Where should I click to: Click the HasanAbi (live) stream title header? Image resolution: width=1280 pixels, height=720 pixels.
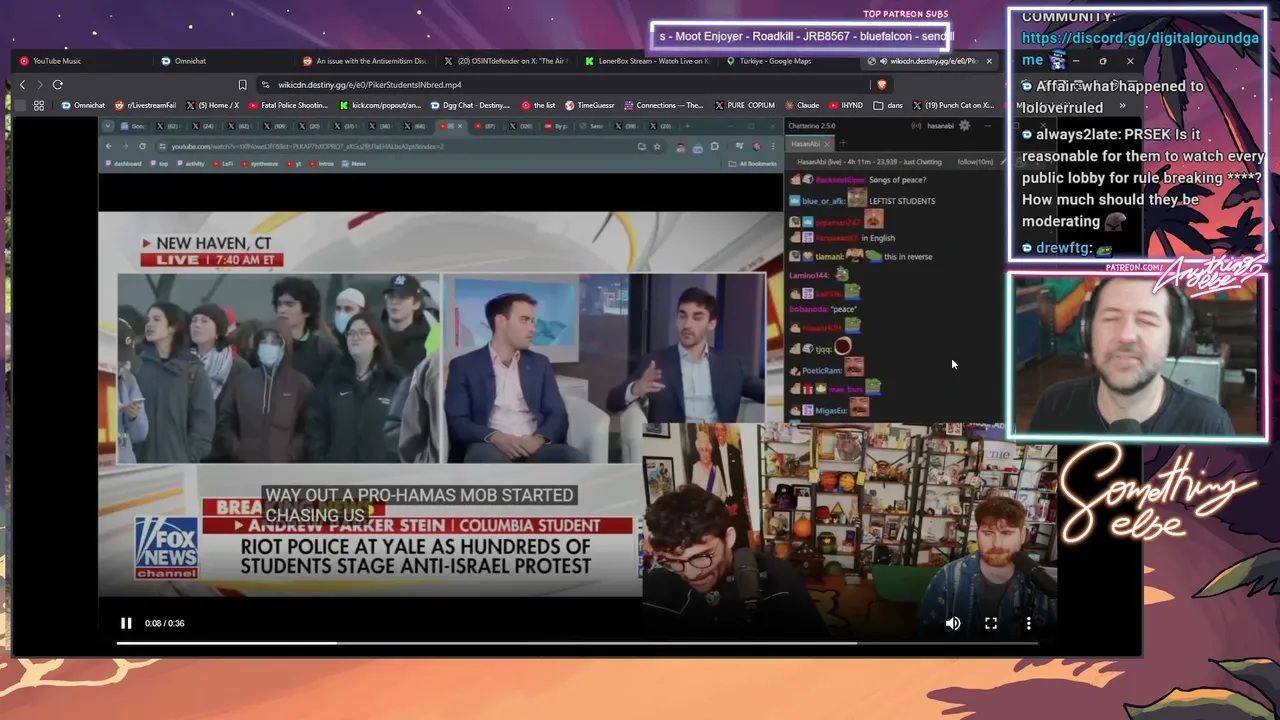point(869,161)
